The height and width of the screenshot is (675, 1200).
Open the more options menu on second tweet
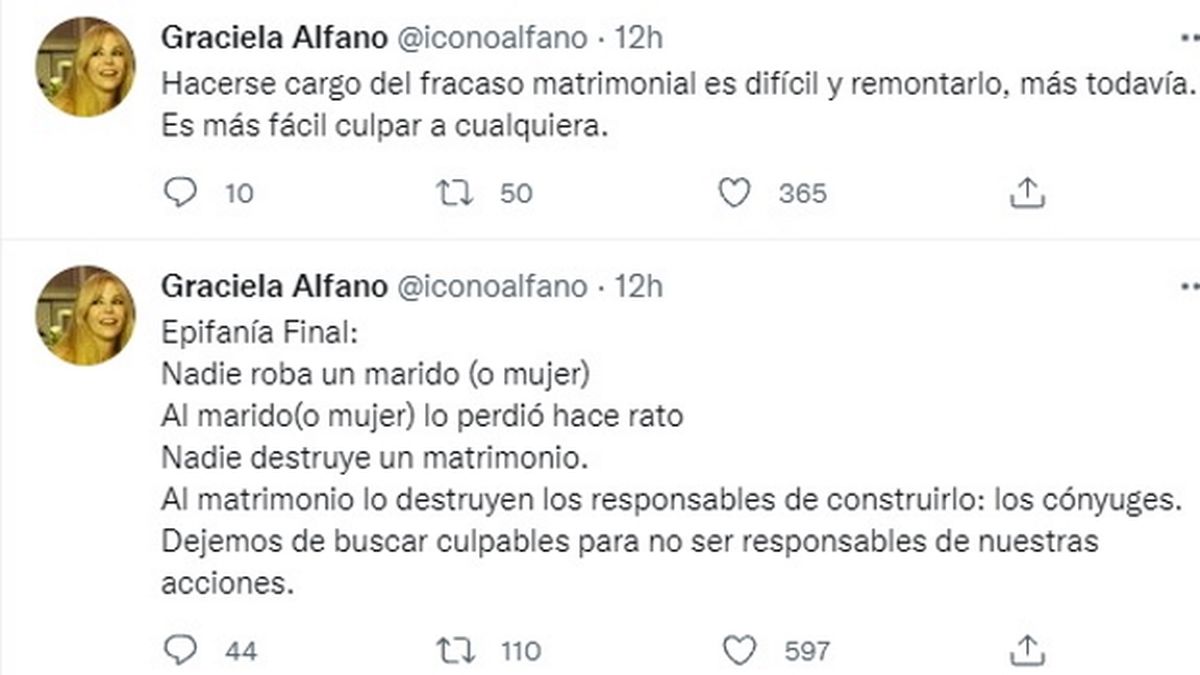[x=1189, y=288]
